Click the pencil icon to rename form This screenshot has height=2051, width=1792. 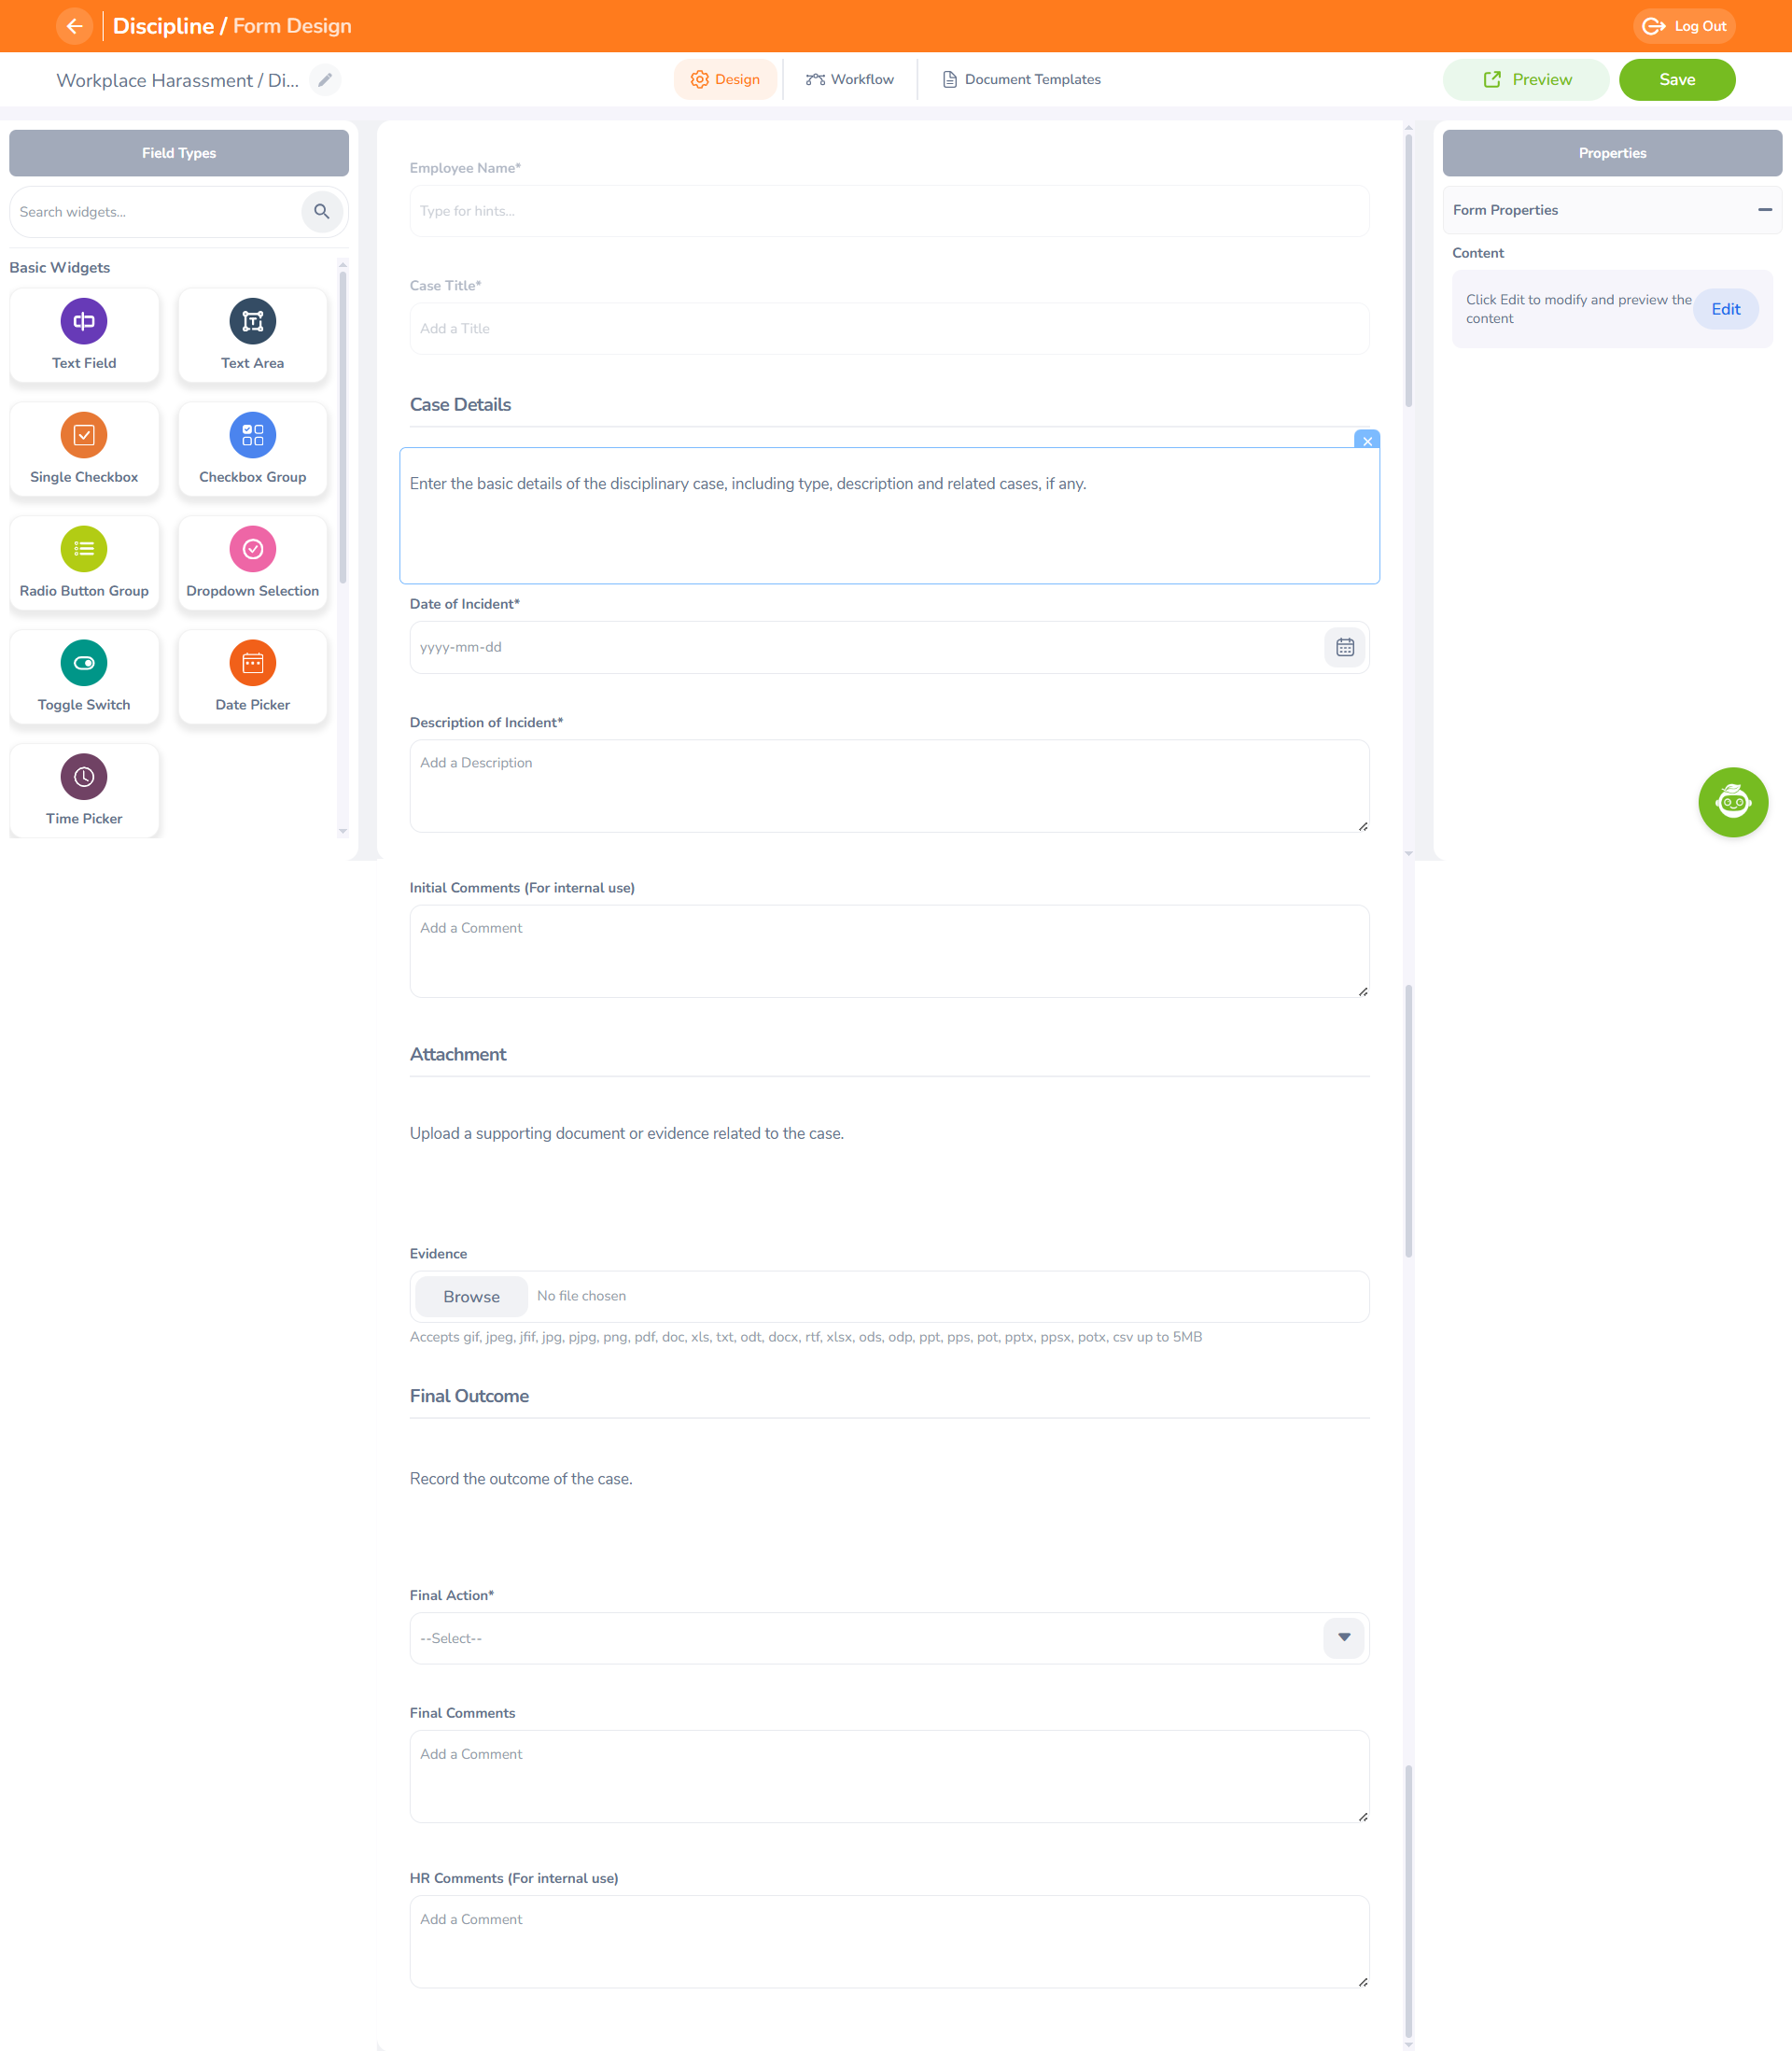[x=325, y=80]
